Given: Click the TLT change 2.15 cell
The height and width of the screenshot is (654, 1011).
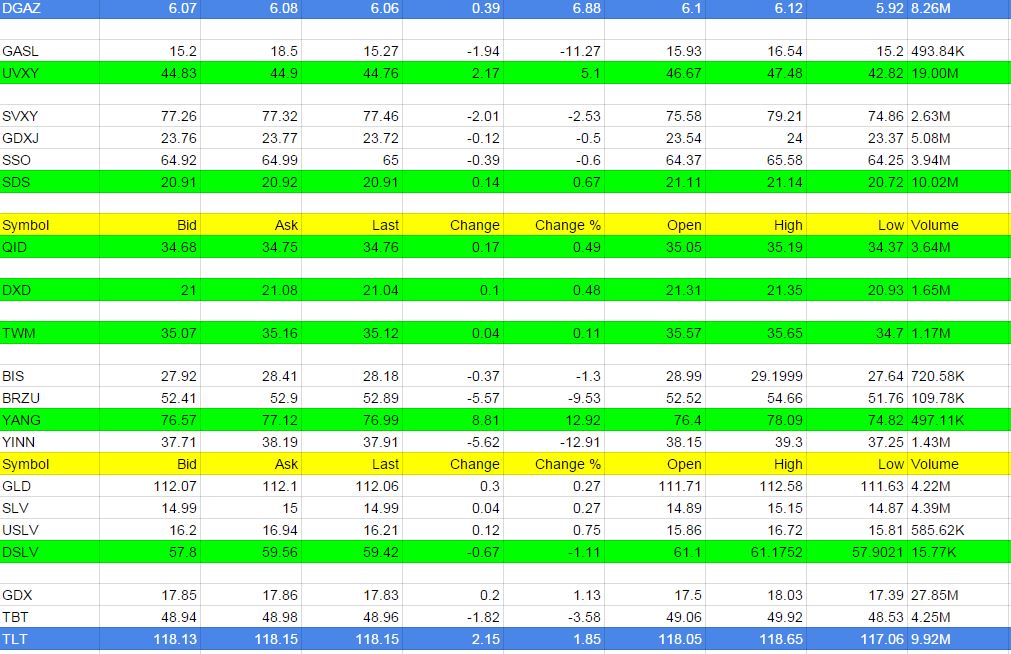Looking at the screenshot, I should pos(453,639).
